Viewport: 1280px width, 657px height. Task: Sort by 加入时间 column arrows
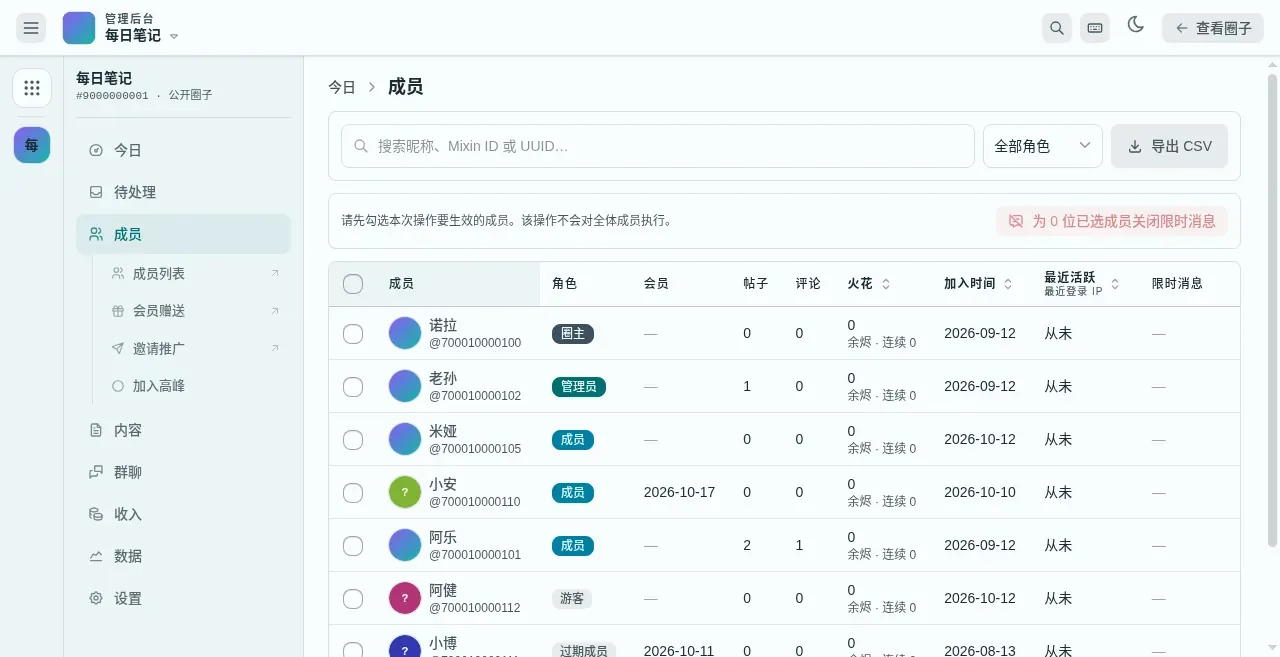pyautogui.click(x=1008, y=284)
